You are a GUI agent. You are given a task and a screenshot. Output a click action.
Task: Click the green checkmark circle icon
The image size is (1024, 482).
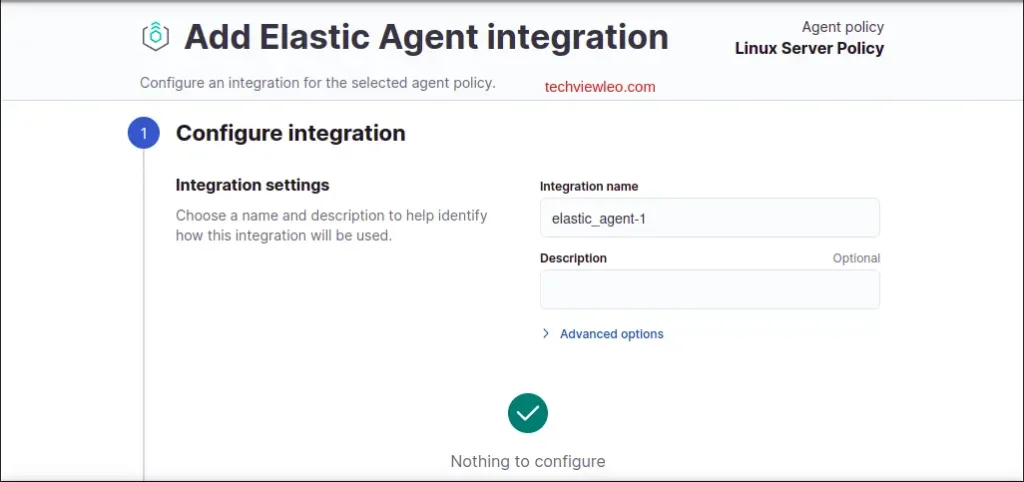click(528, 412)
